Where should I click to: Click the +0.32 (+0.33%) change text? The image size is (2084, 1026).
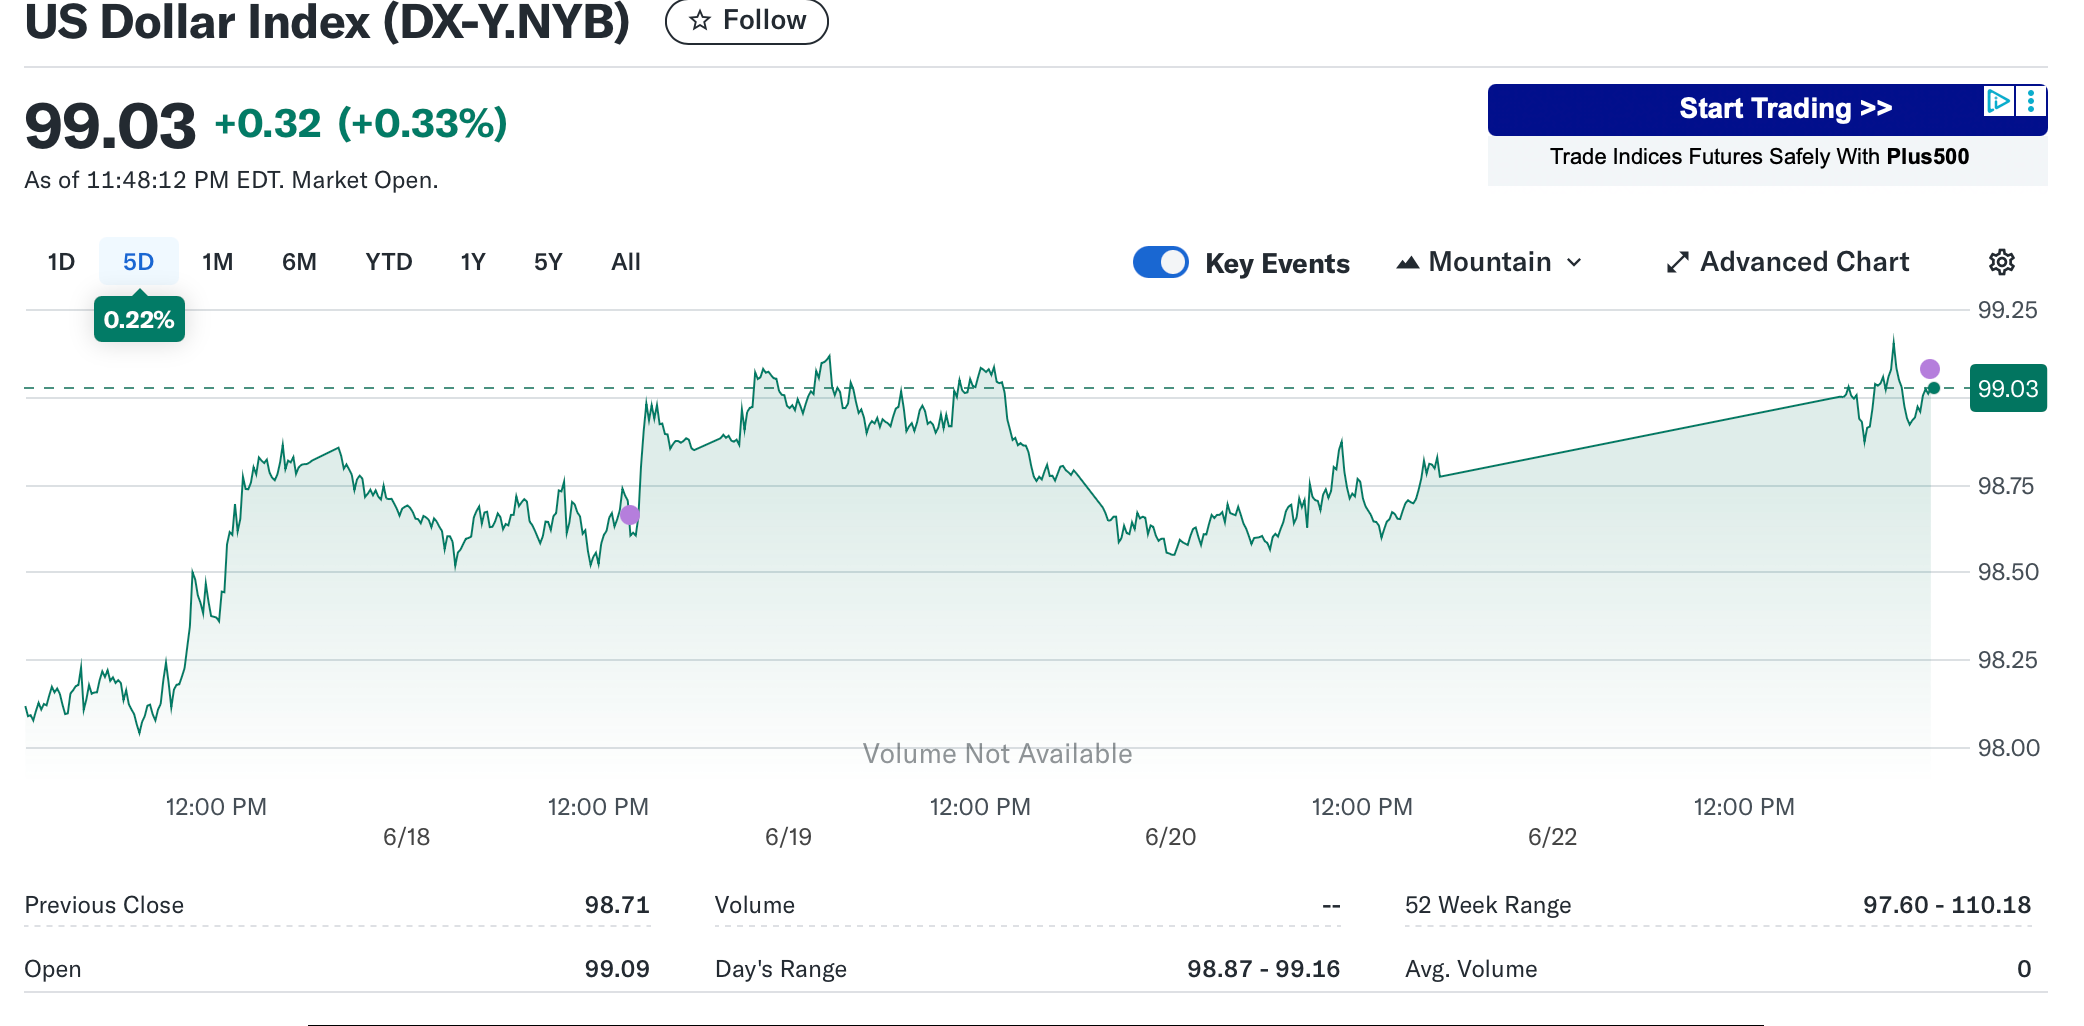(x=361, y=124)
